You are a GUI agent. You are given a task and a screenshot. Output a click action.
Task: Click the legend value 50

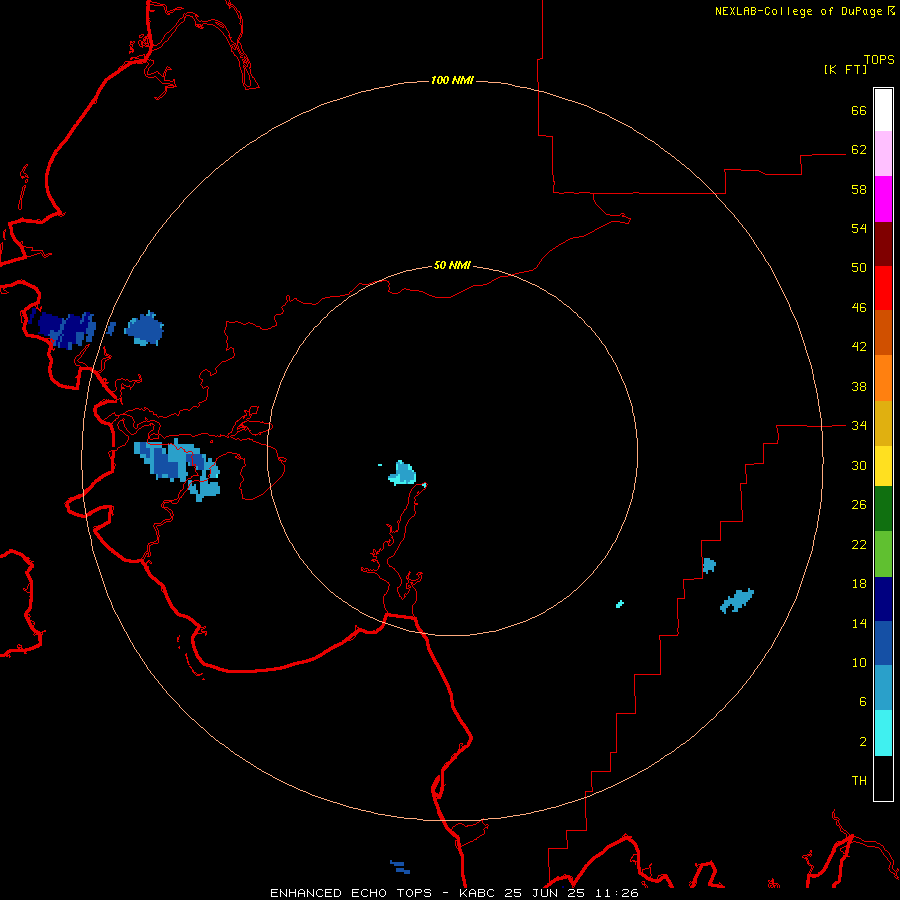tap(859, 267)
